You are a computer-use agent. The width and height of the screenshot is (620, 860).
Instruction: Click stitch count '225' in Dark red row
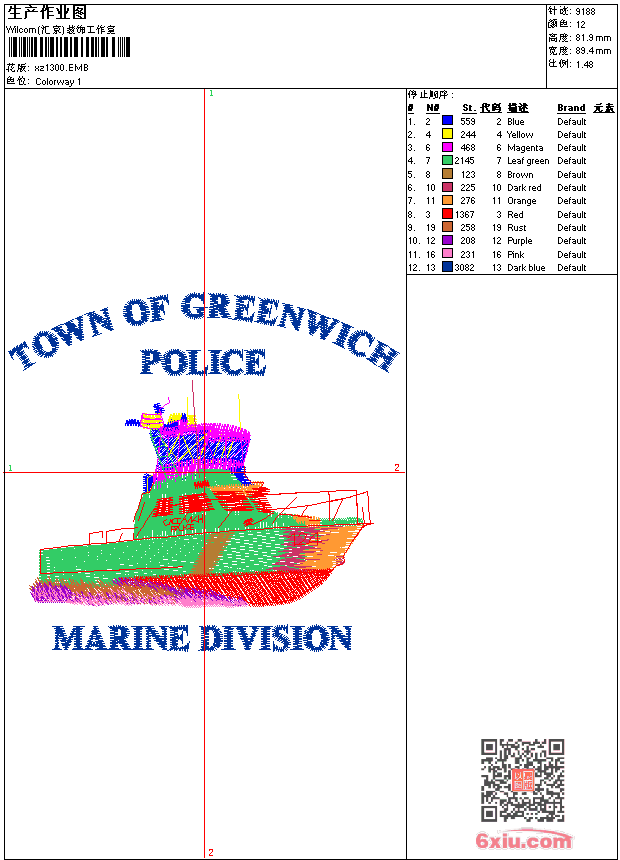[468, 188]
